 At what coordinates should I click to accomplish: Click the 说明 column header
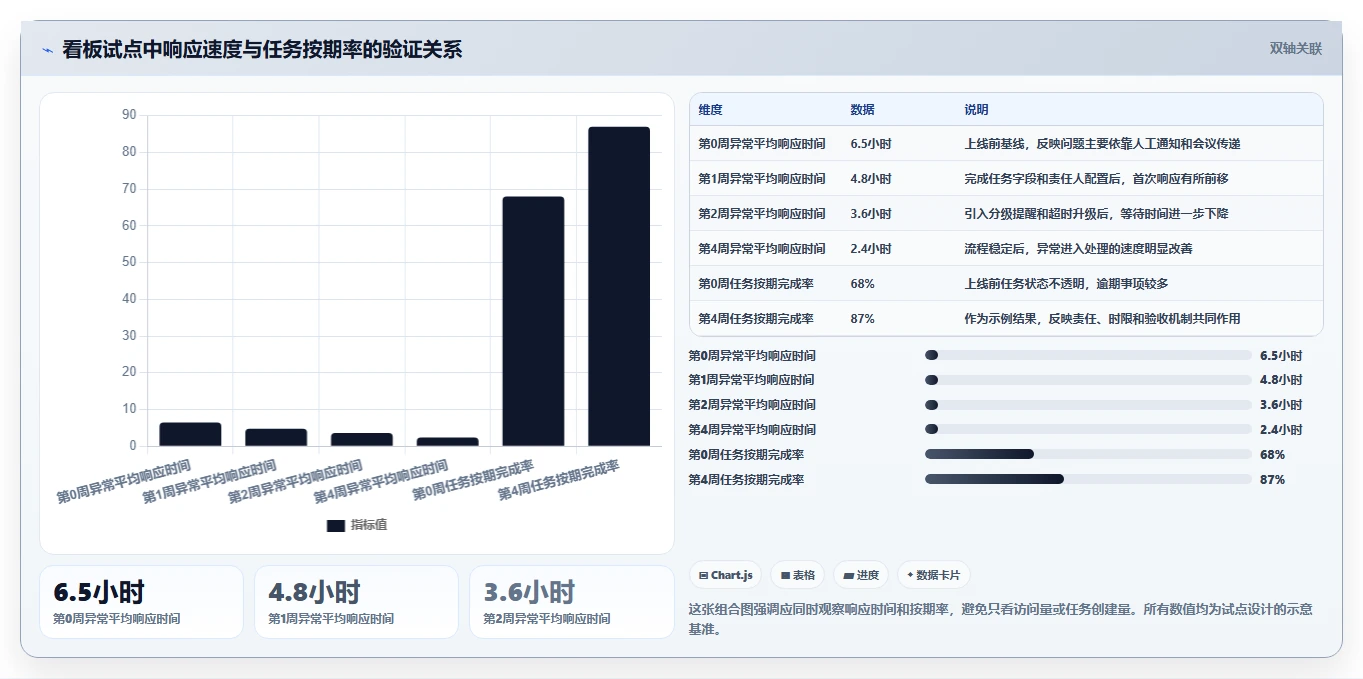tap(976, 110)
